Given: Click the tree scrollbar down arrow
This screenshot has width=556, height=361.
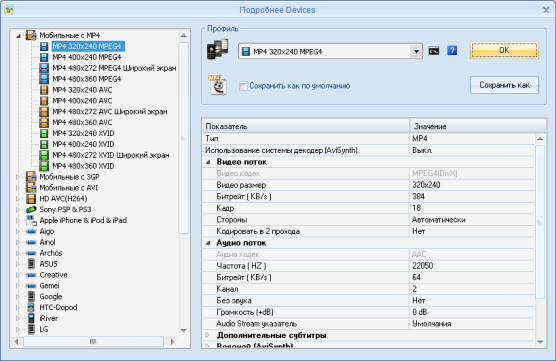Looking at the screenshot, I should pos(184,331).
